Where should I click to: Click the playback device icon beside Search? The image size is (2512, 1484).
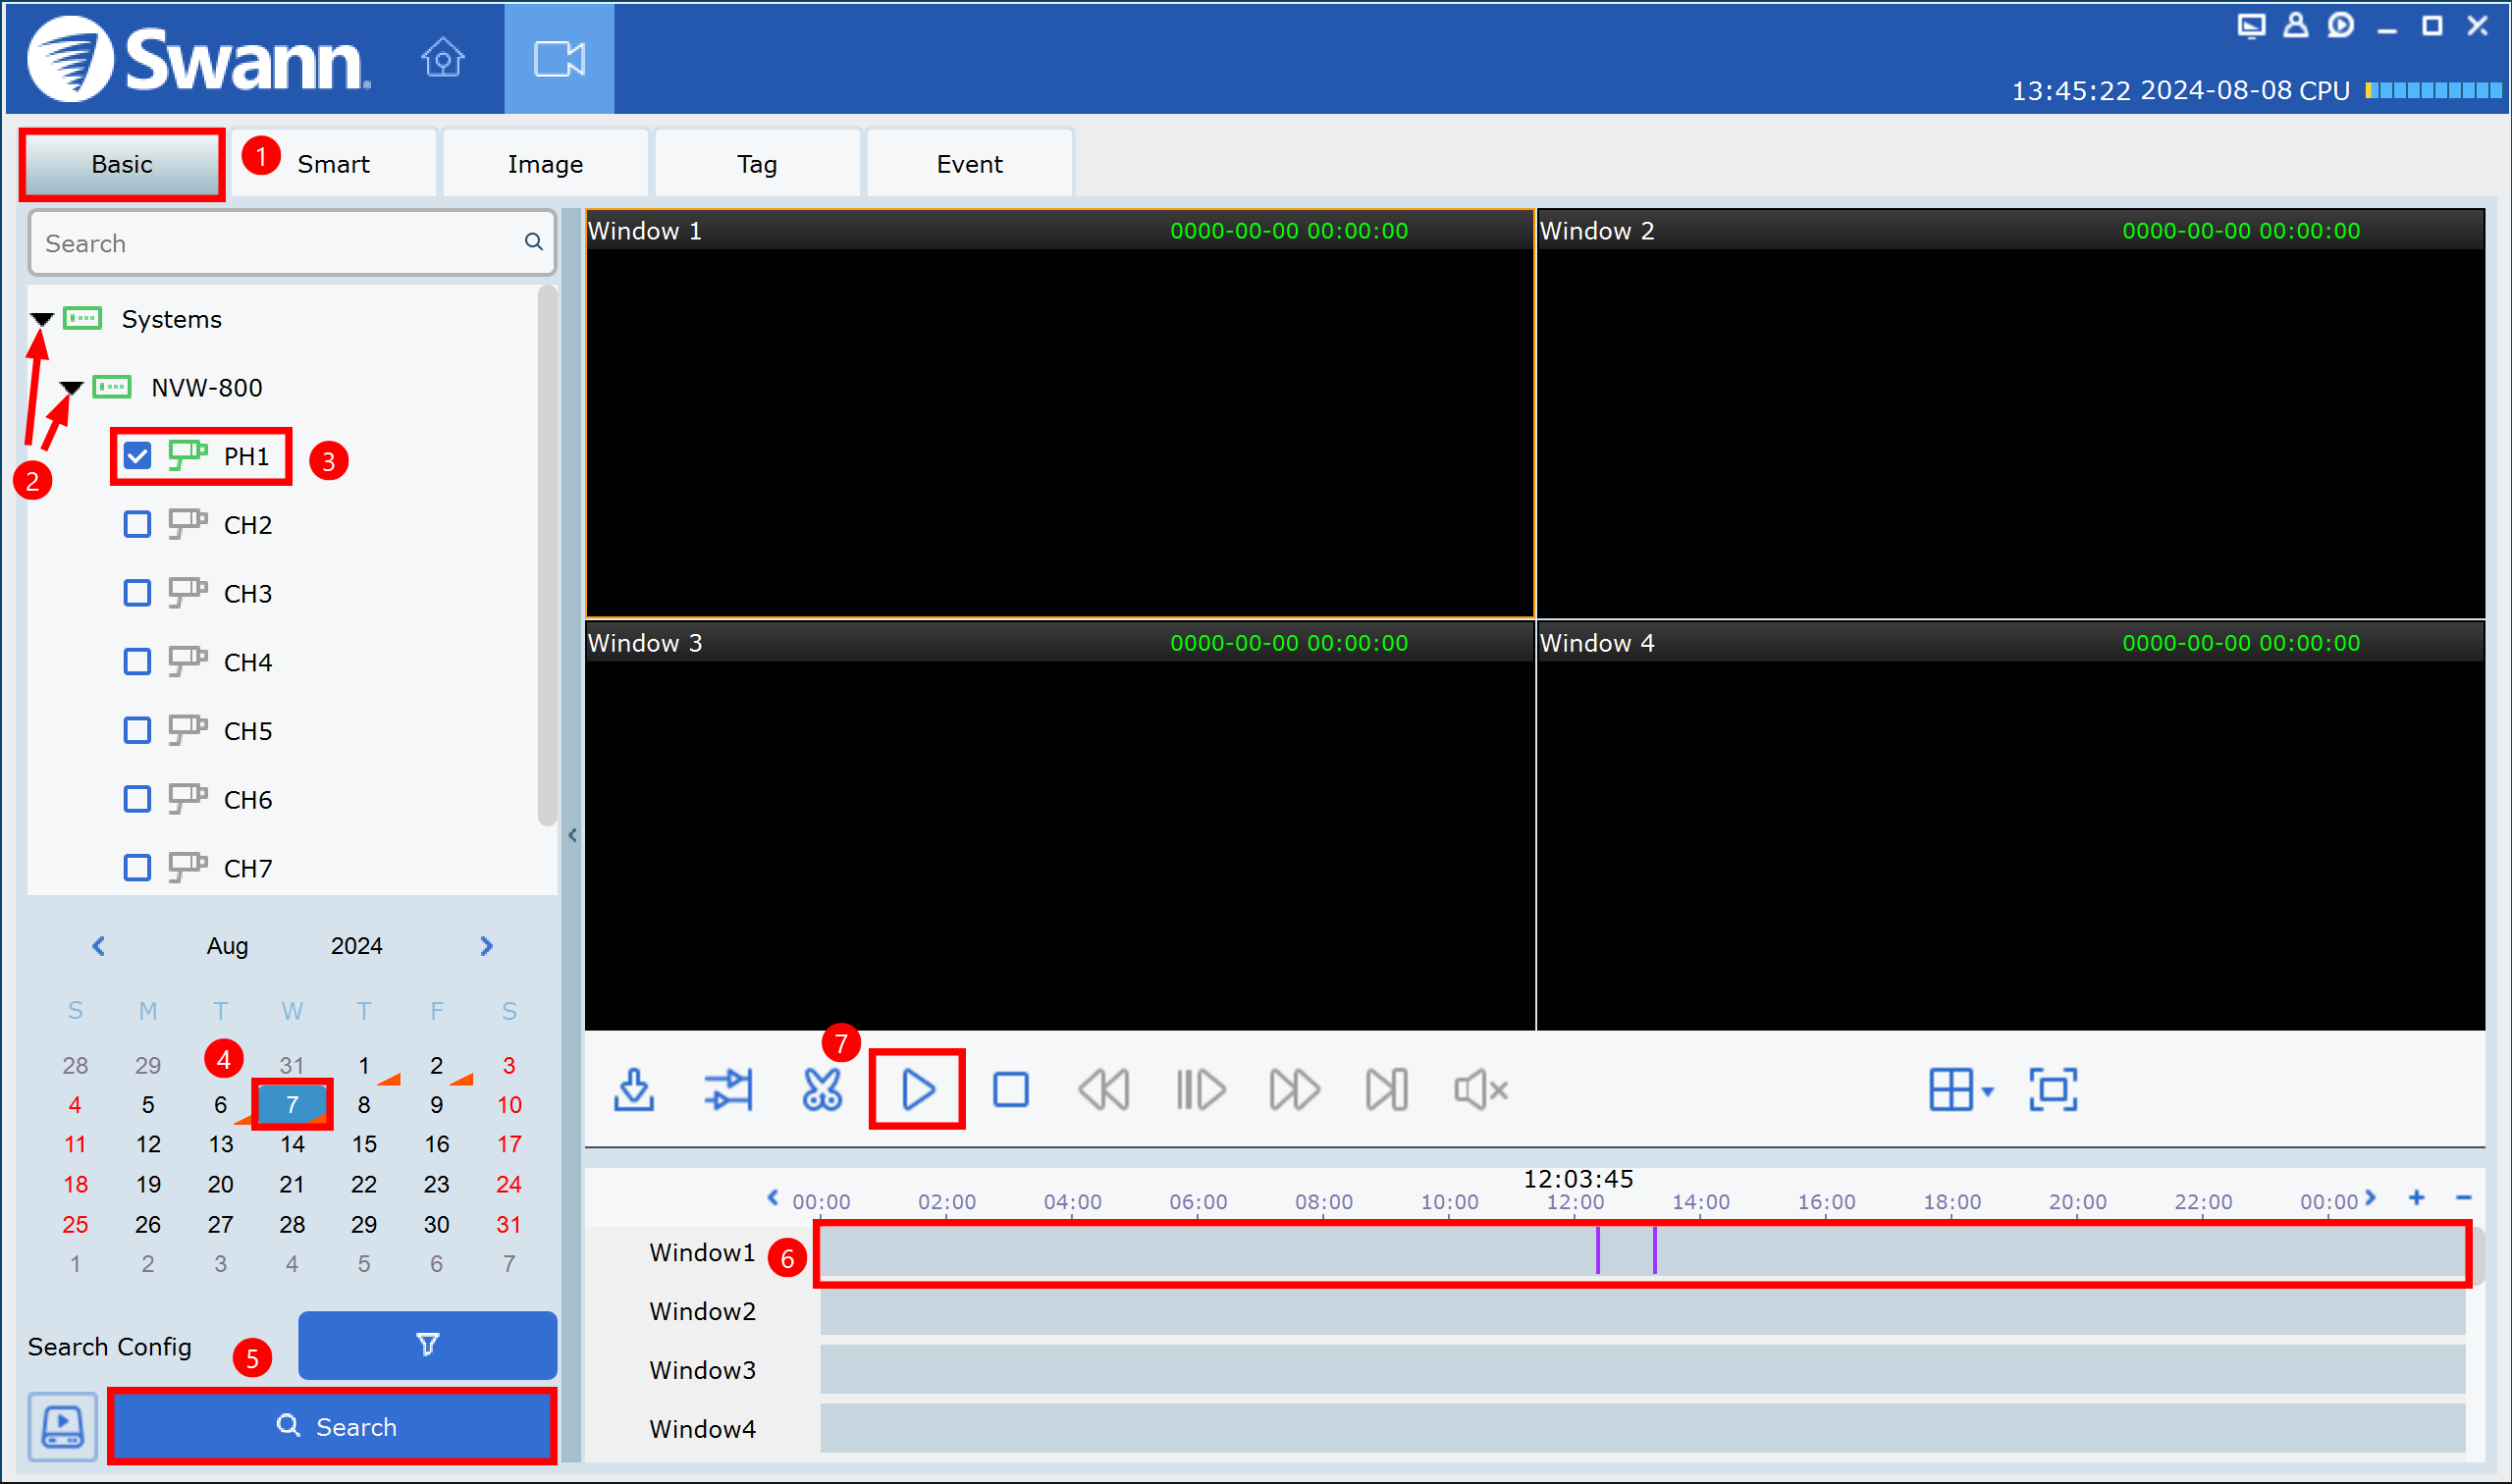(62, 1427)
